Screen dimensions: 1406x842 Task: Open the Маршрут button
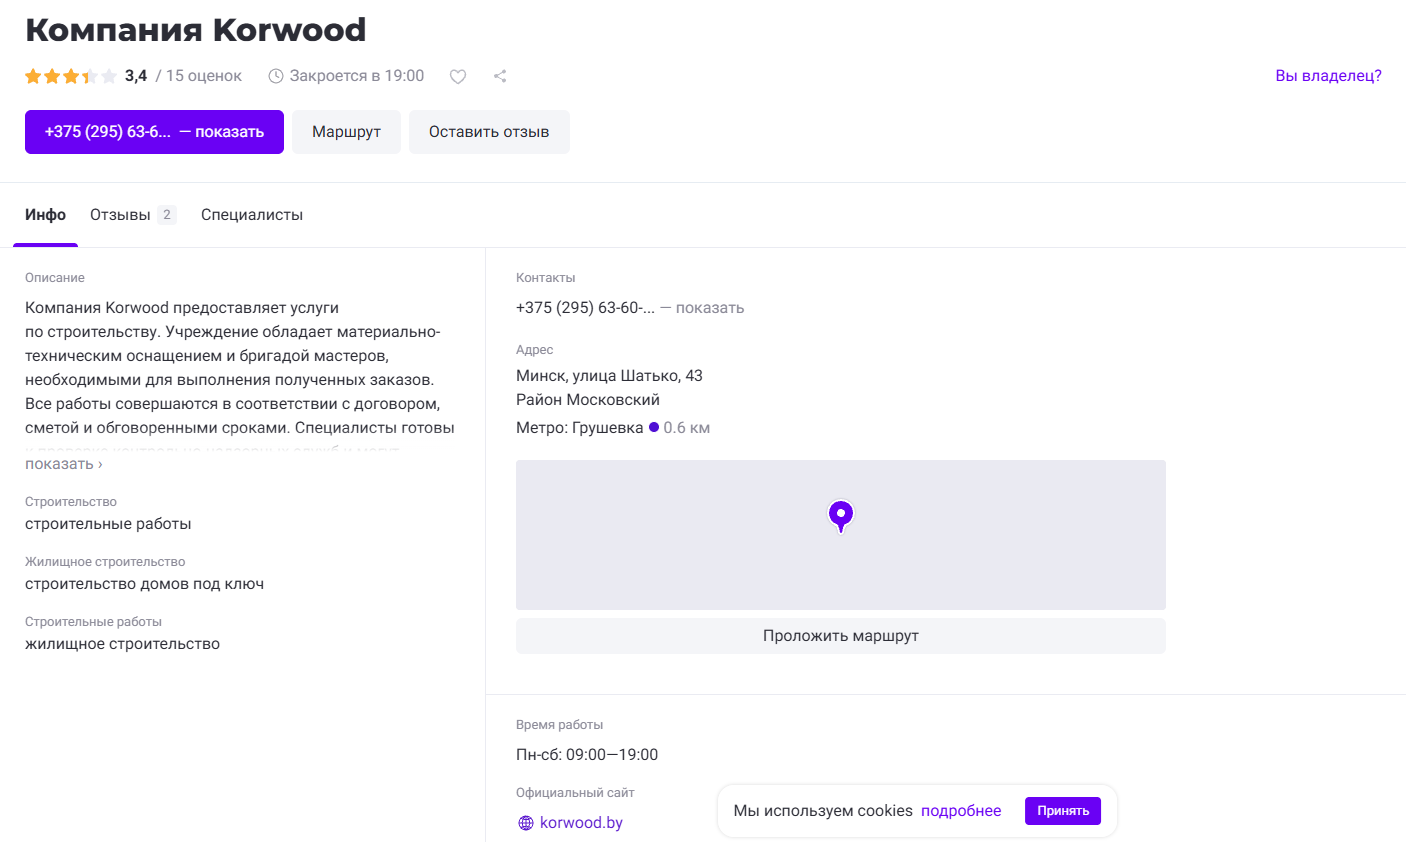(x=346, y=132)
